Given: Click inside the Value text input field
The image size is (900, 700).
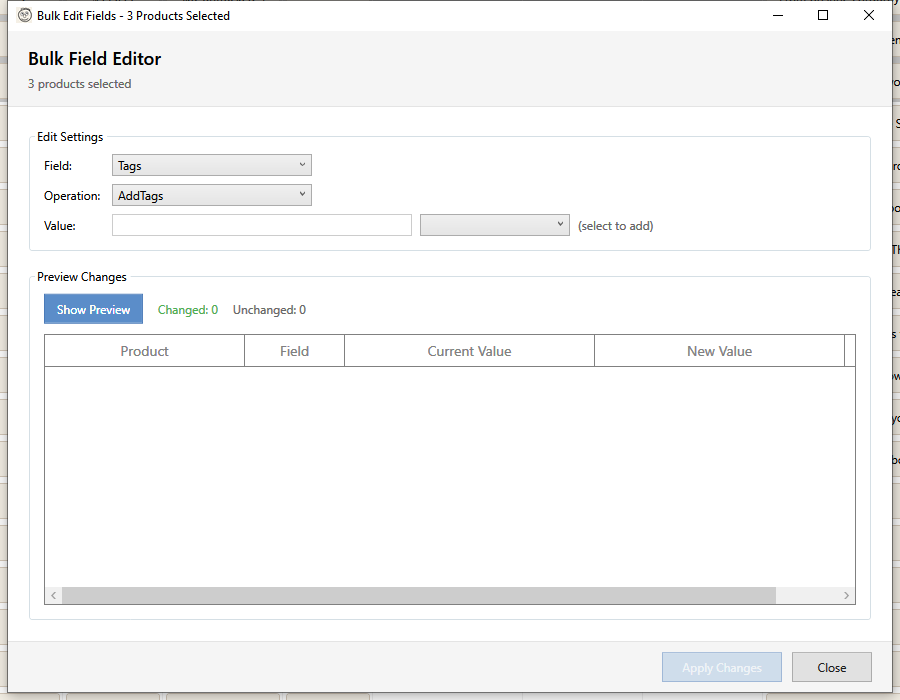Looking at the screenshot, I should (261, 224).
